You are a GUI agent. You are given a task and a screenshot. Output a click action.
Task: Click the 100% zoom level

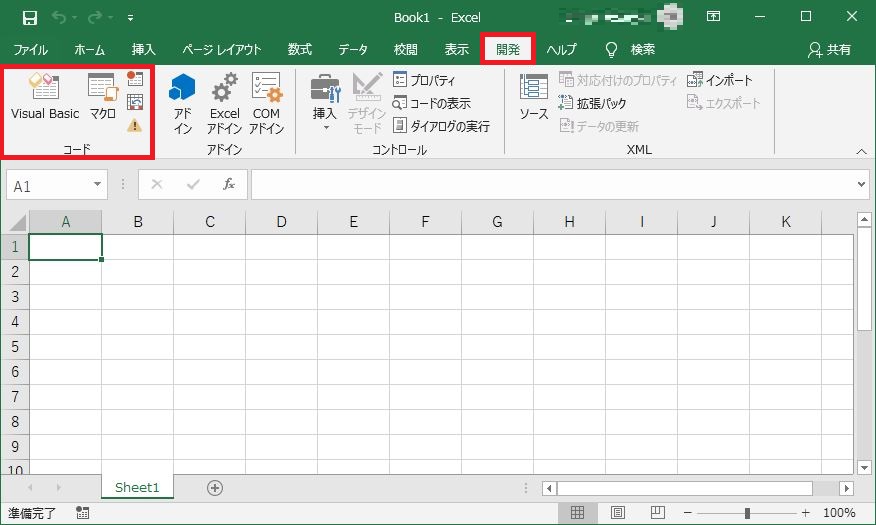(x=839, y=513)
